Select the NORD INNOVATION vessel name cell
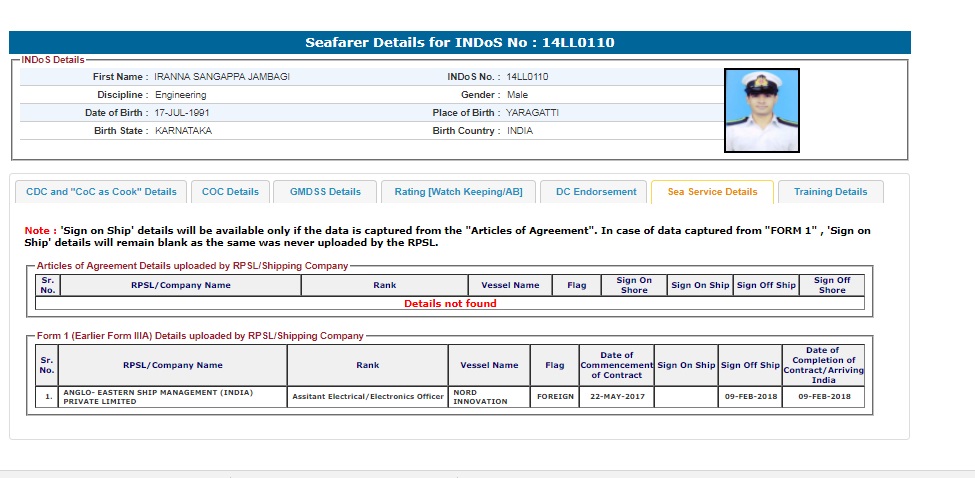 489,397
